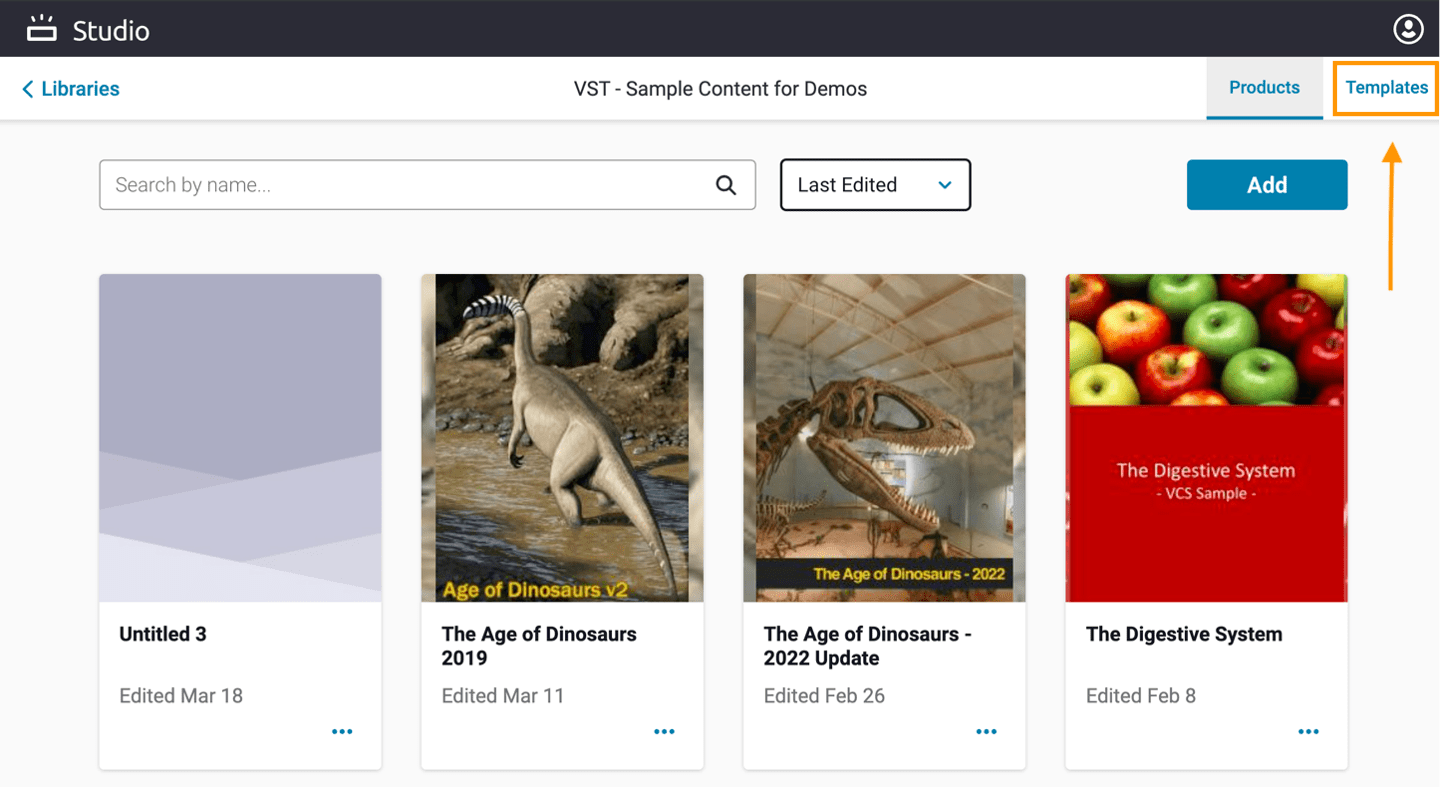This screenshot has height=791, width=1442.
Task: Switch to the Templates tab
Action: coord(1386,88)
